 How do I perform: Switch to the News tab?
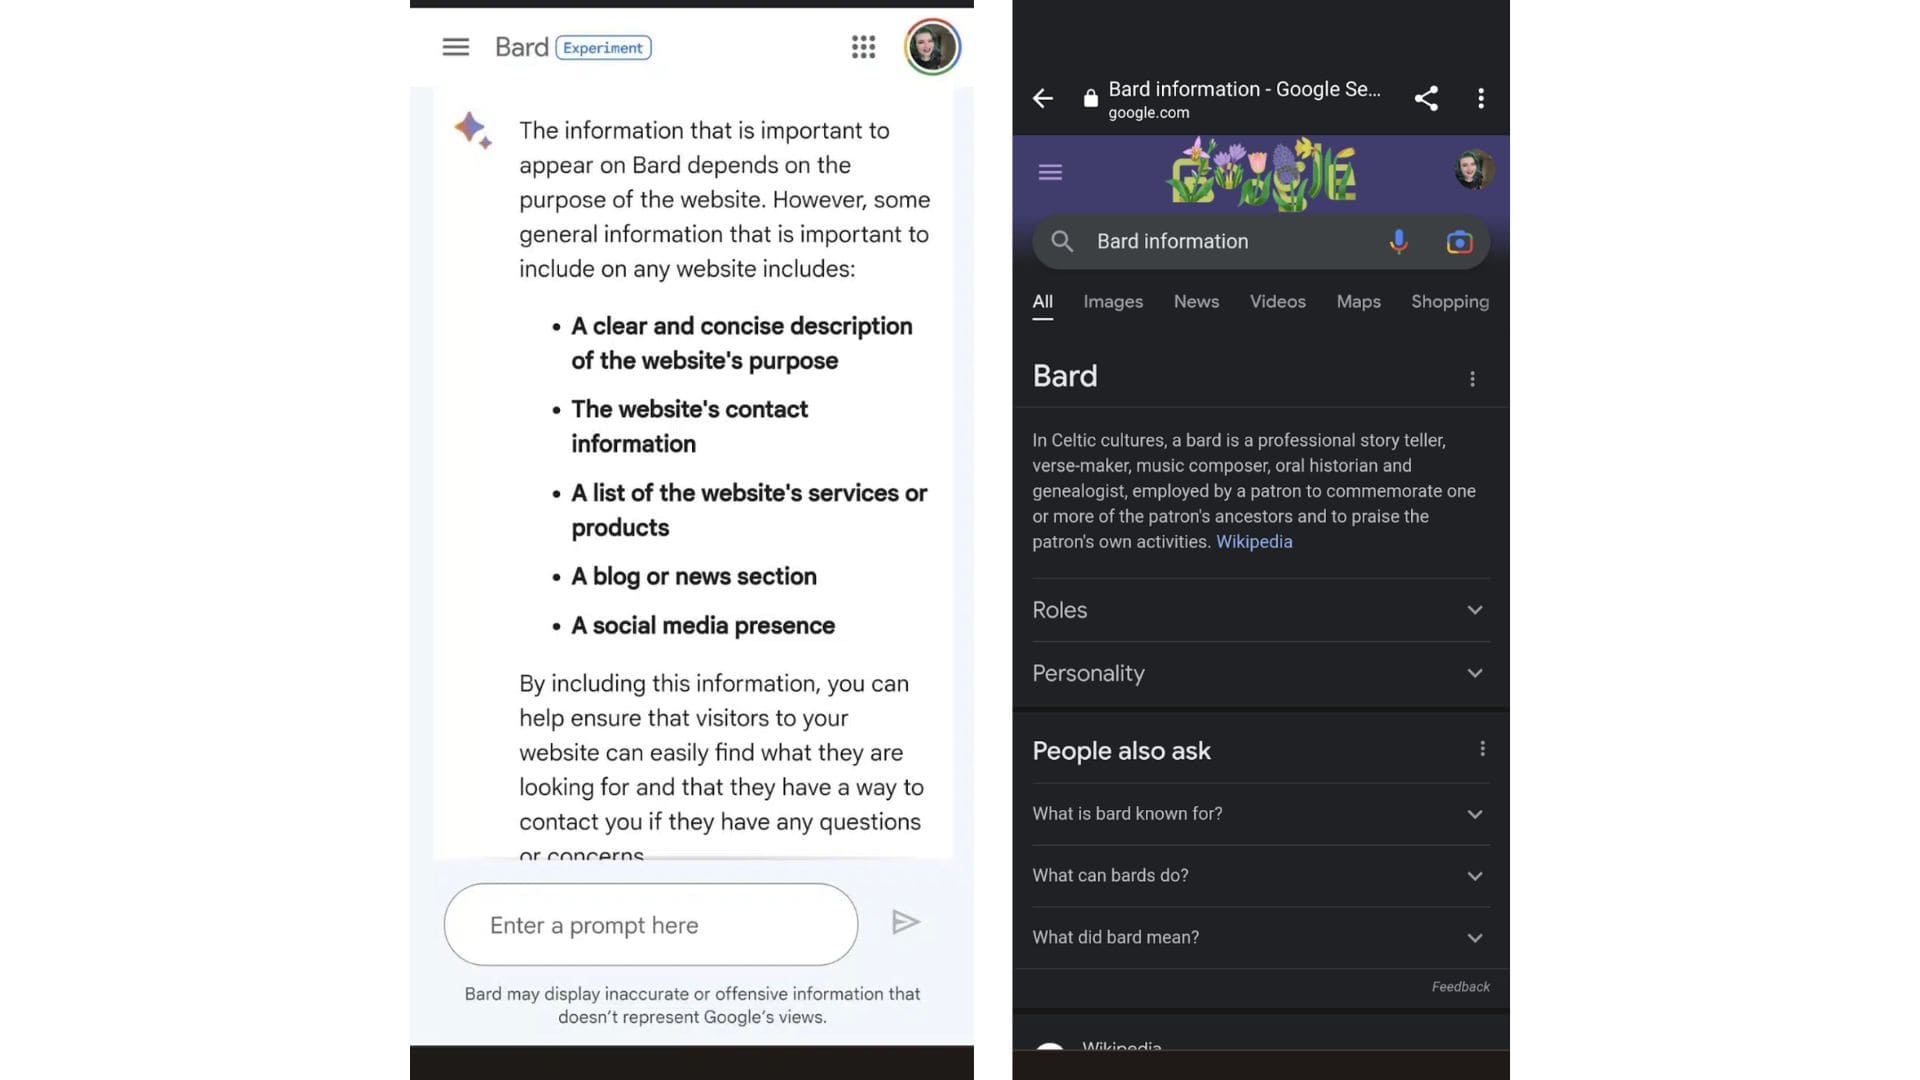[1196, 302]
